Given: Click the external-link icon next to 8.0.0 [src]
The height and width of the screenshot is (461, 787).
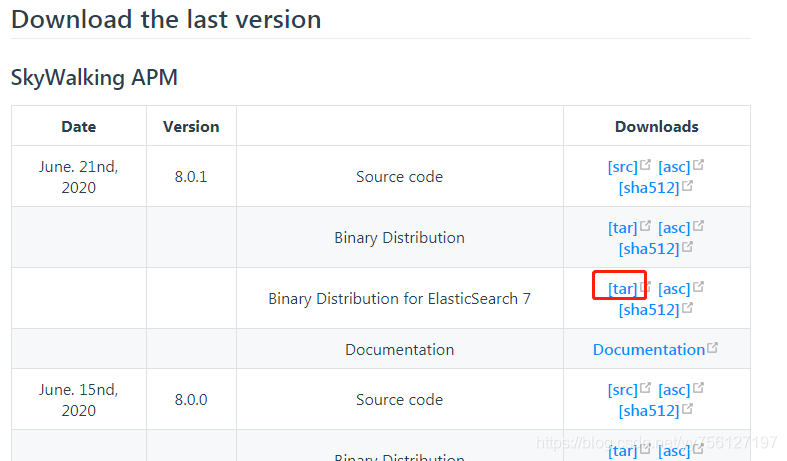Looking at the screenshot, I should pos(645,387).
